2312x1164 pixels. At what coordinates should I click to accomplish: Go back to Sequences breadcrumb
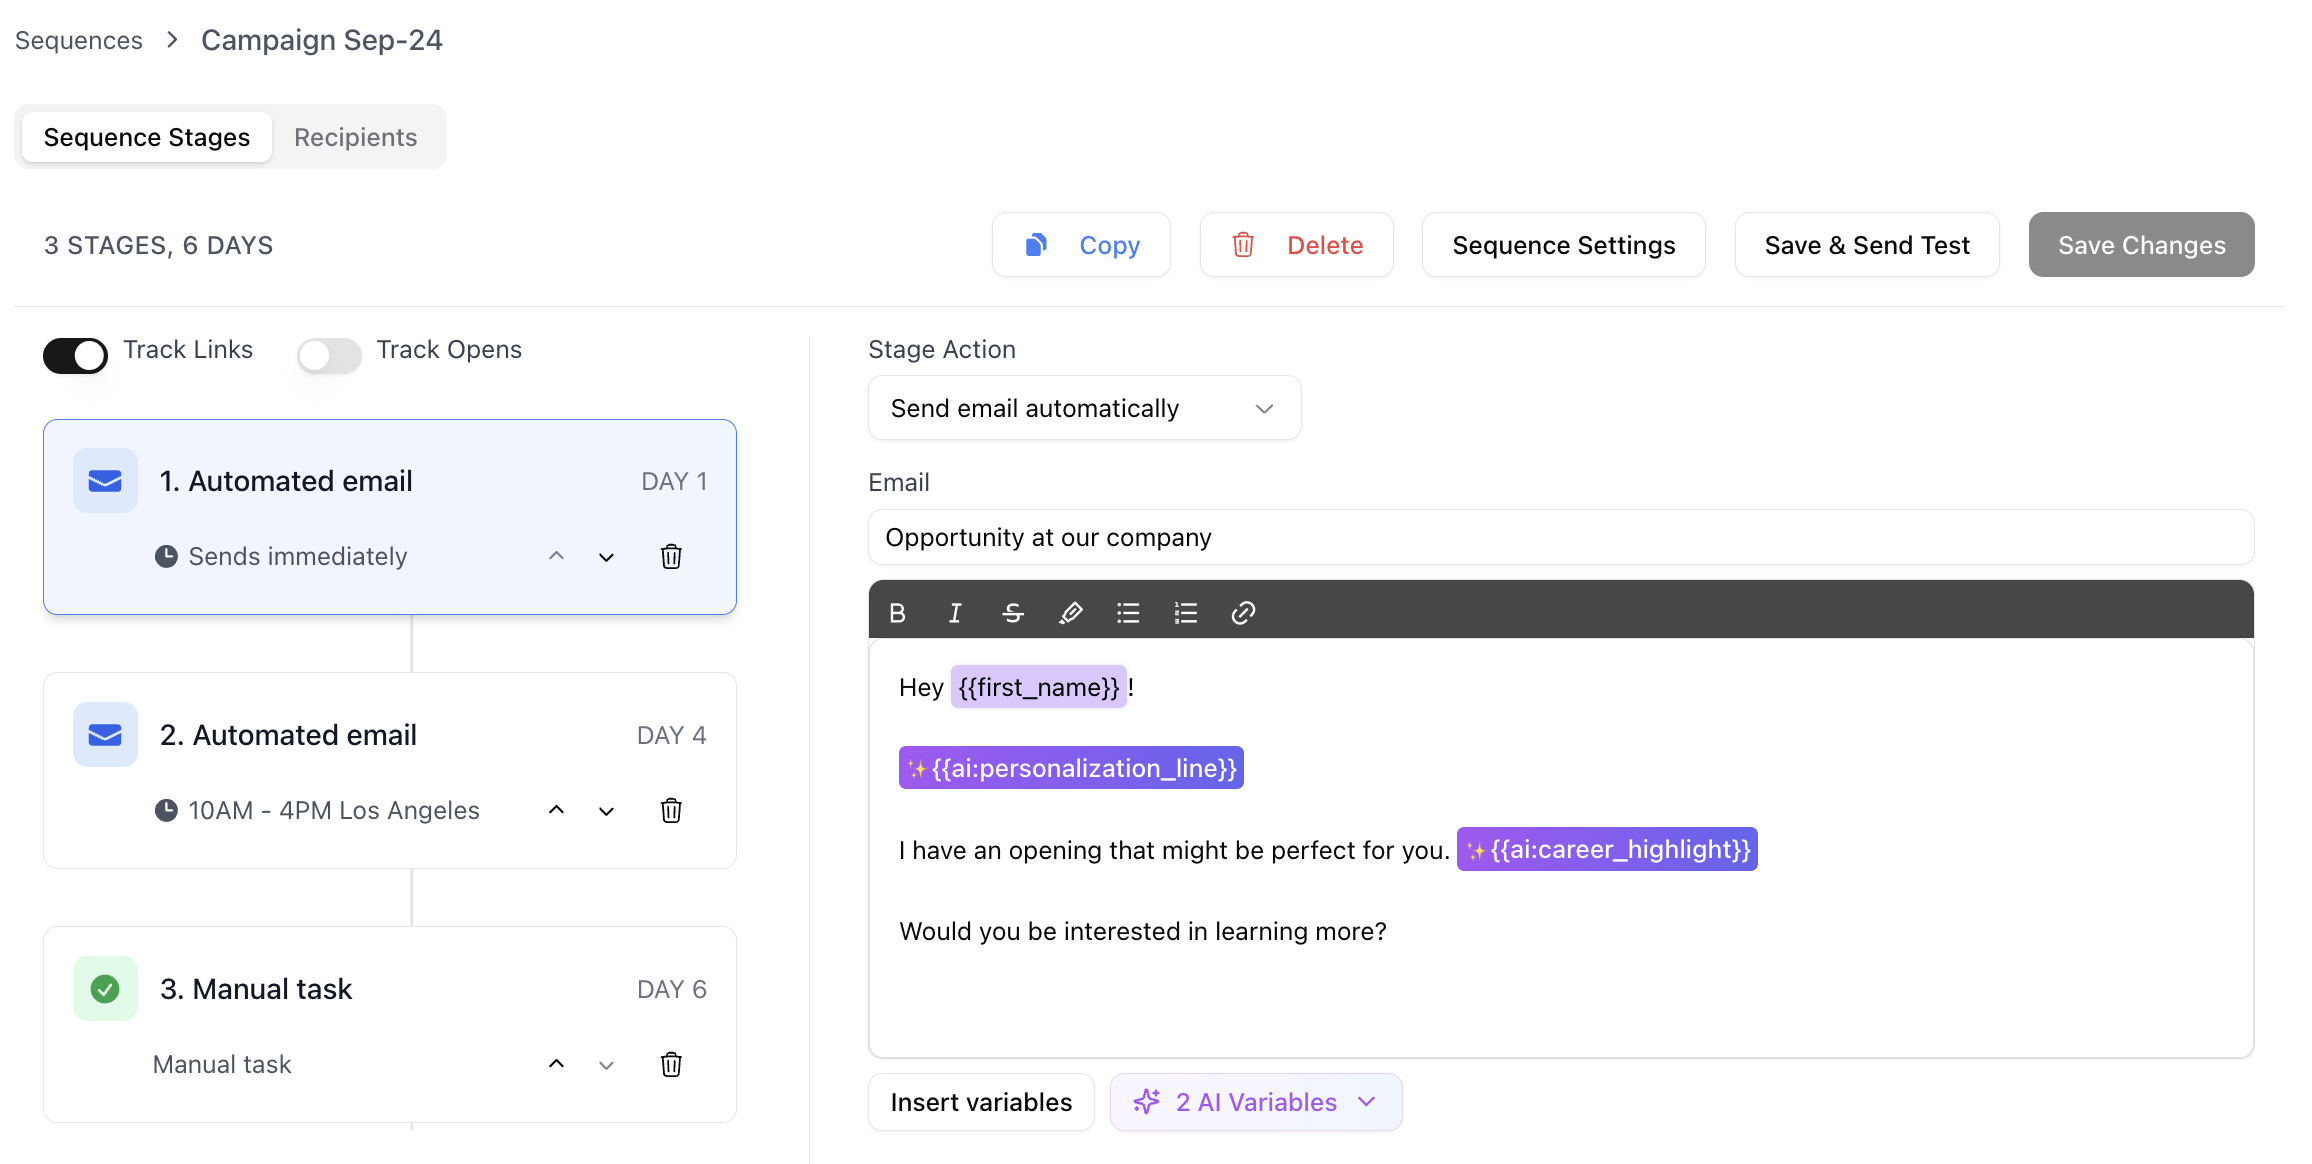(x=79, y=40)
